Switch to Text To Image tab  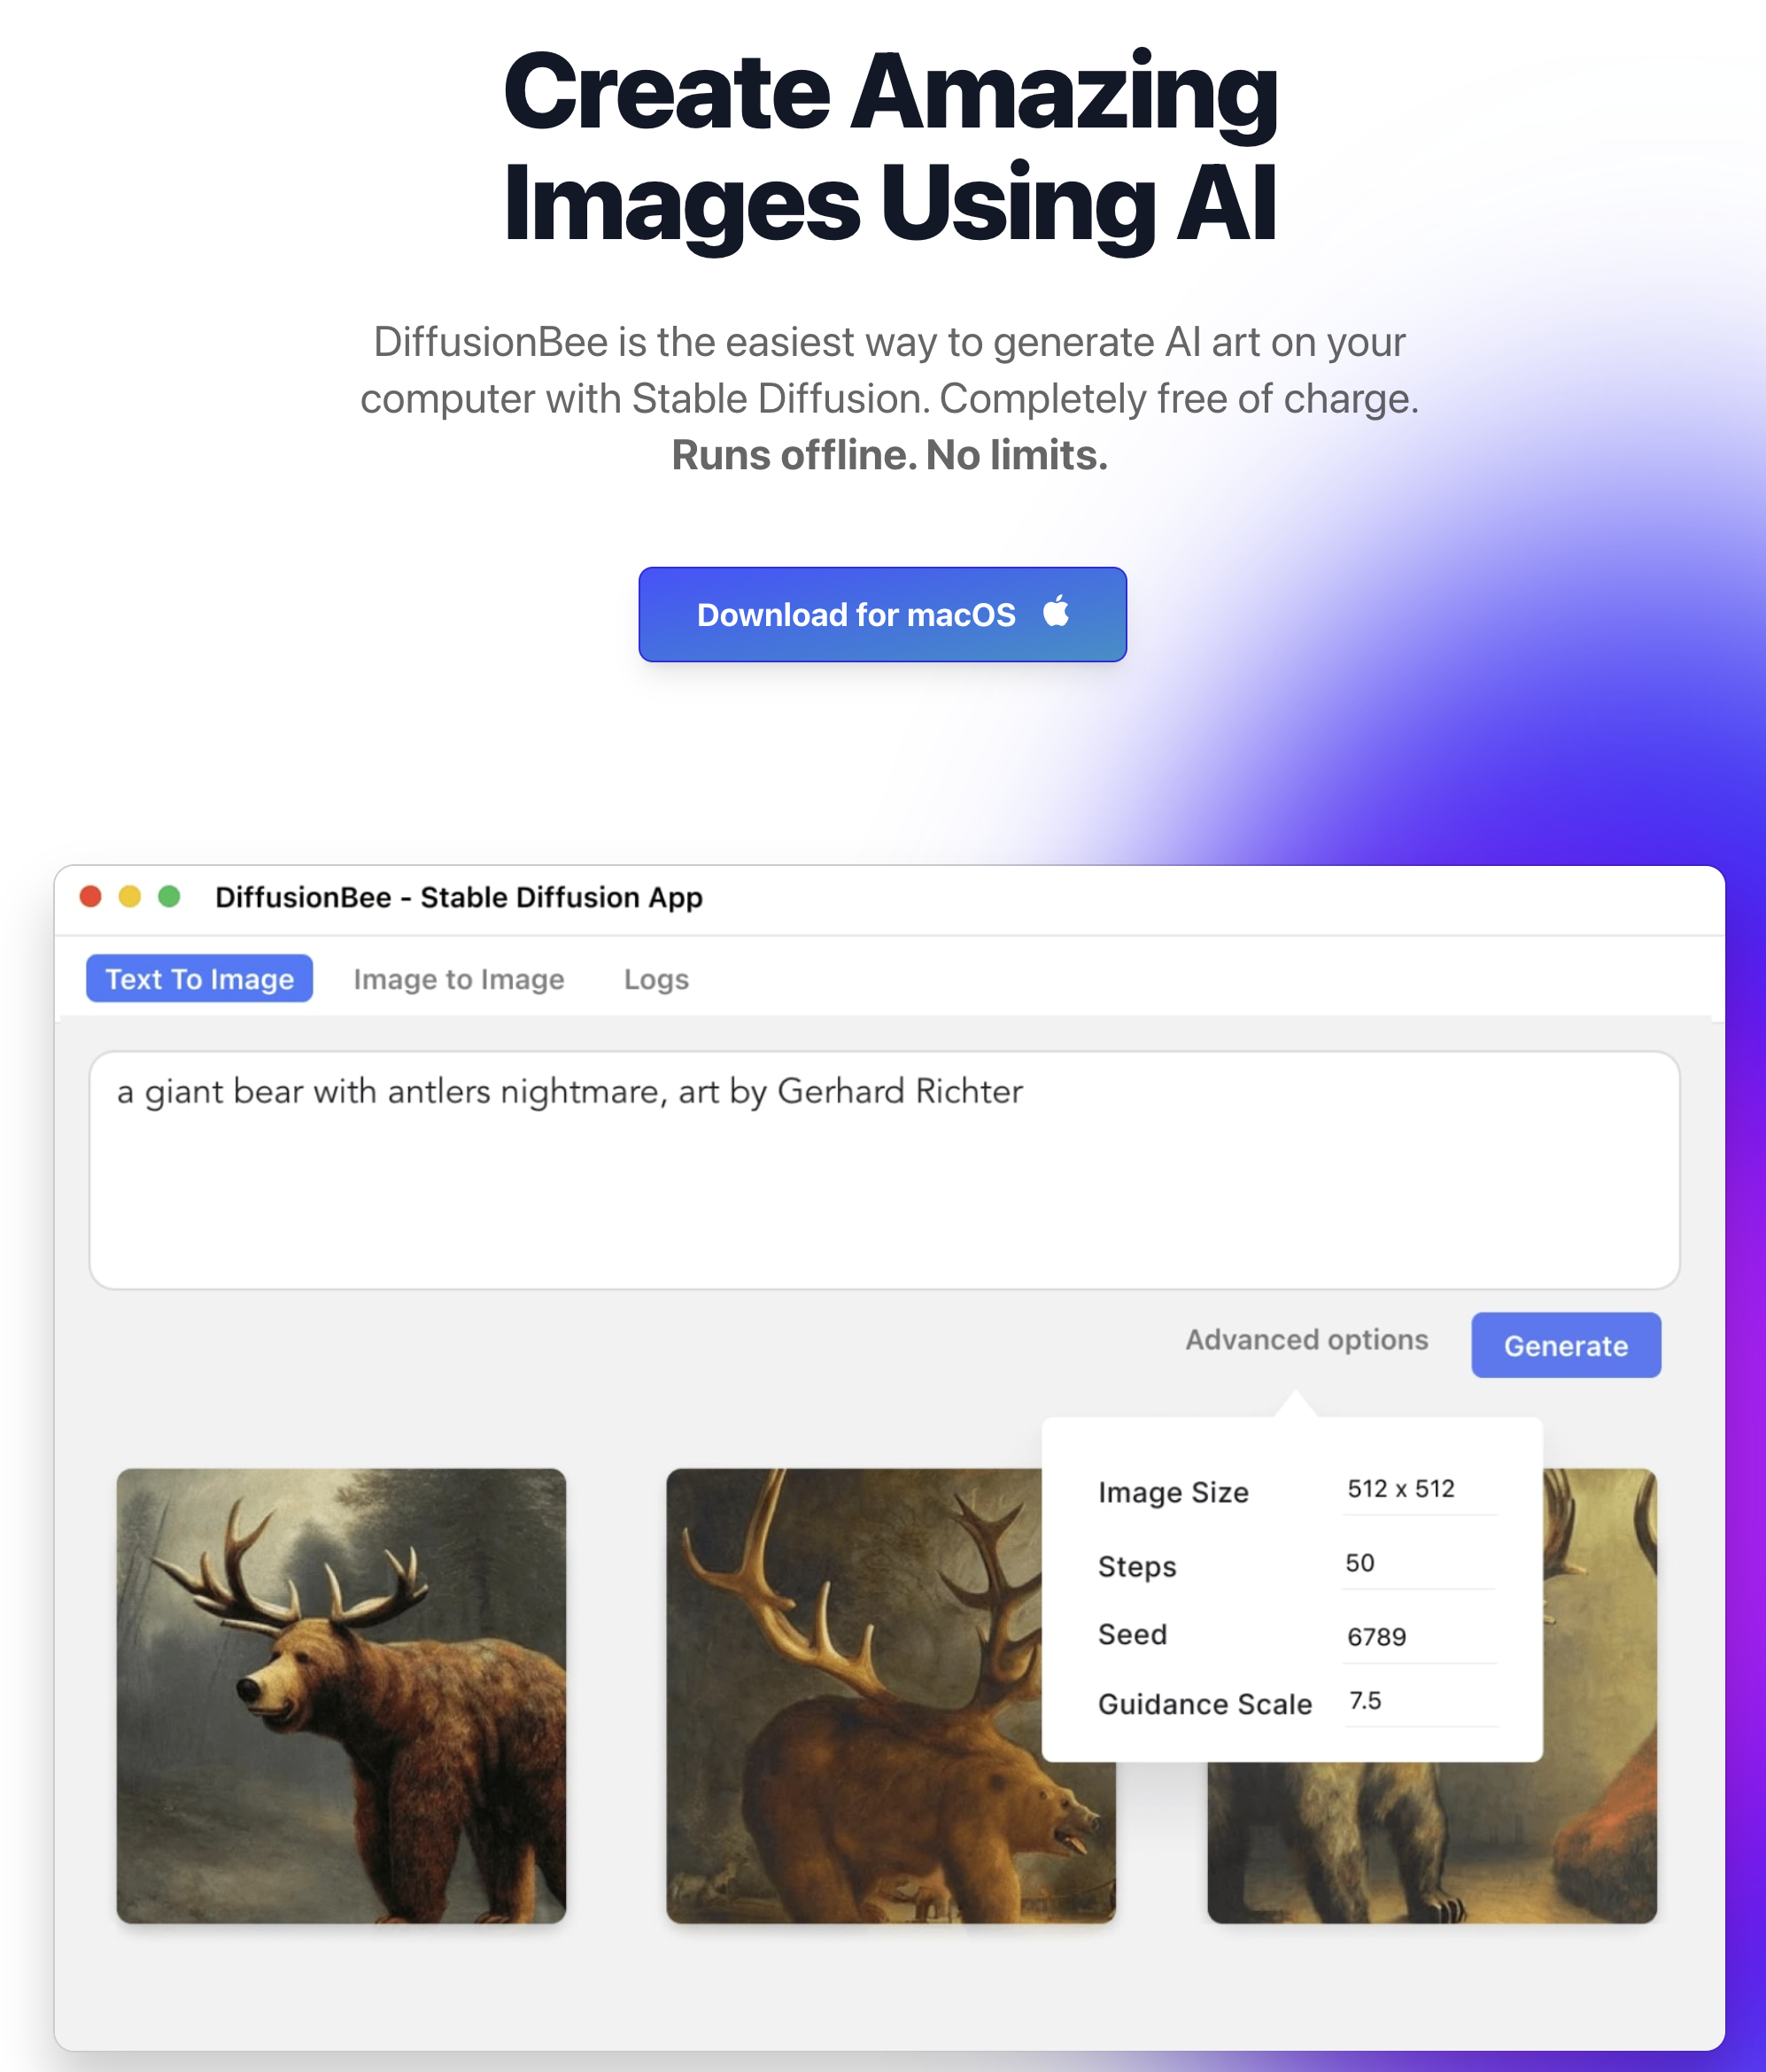point(199,979)
